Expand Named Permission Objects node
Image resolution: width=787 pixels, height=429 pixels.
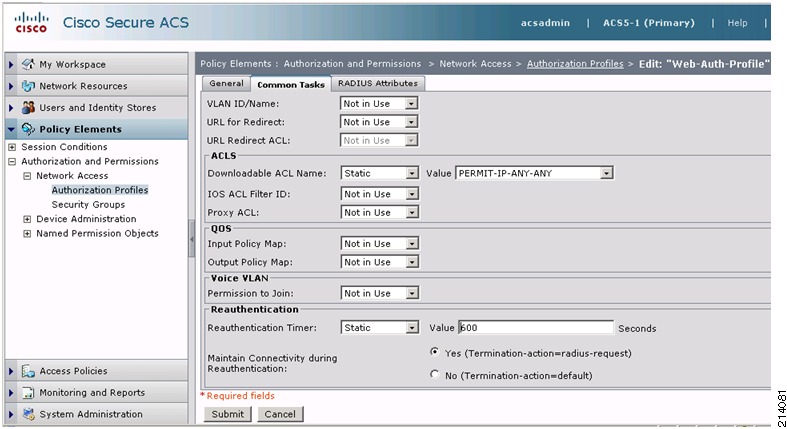coord(27,234)
